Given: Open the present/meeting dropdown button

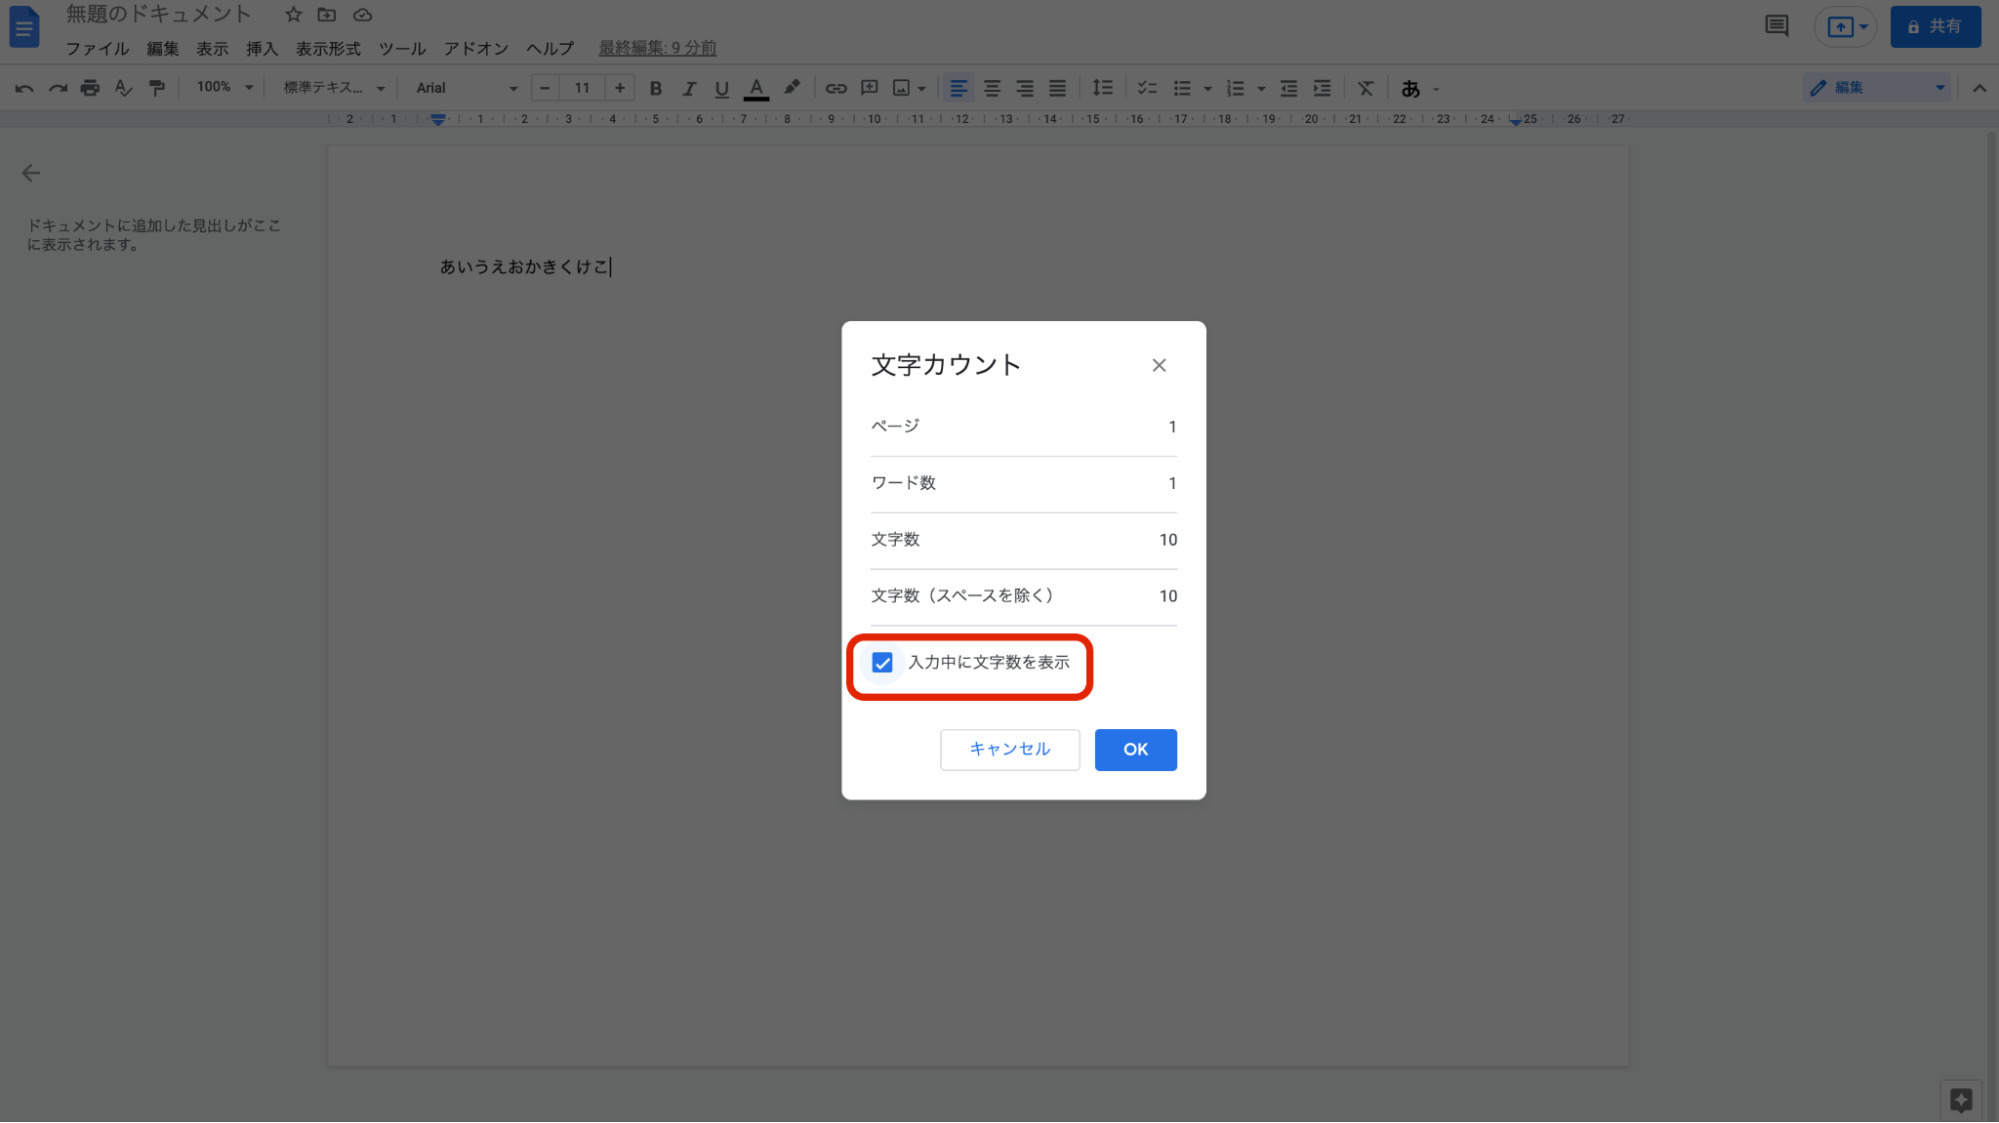Looking at the screenshot, I should (1846, 26).
